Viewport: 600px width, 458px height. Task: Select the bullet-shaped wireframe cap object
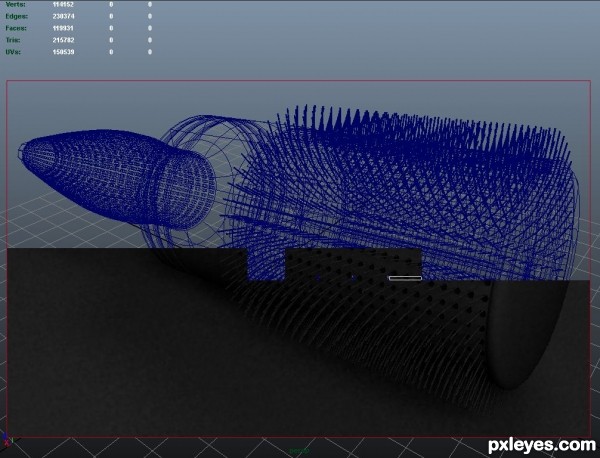[115, 178]
